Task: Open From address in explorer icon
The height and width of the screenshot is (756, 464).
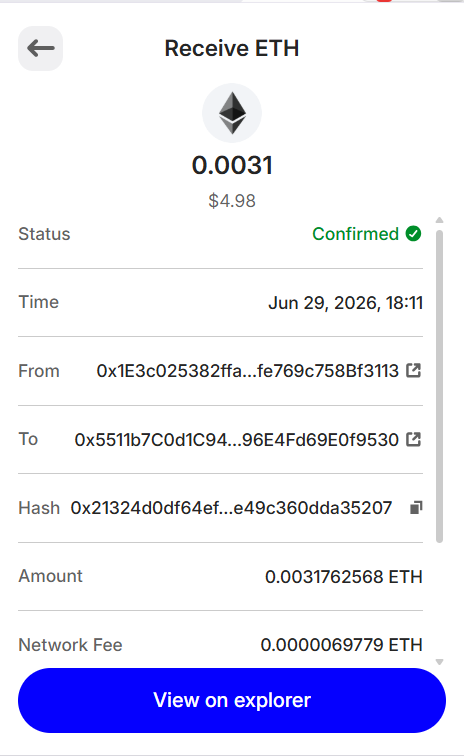Action: click(413, 370)
